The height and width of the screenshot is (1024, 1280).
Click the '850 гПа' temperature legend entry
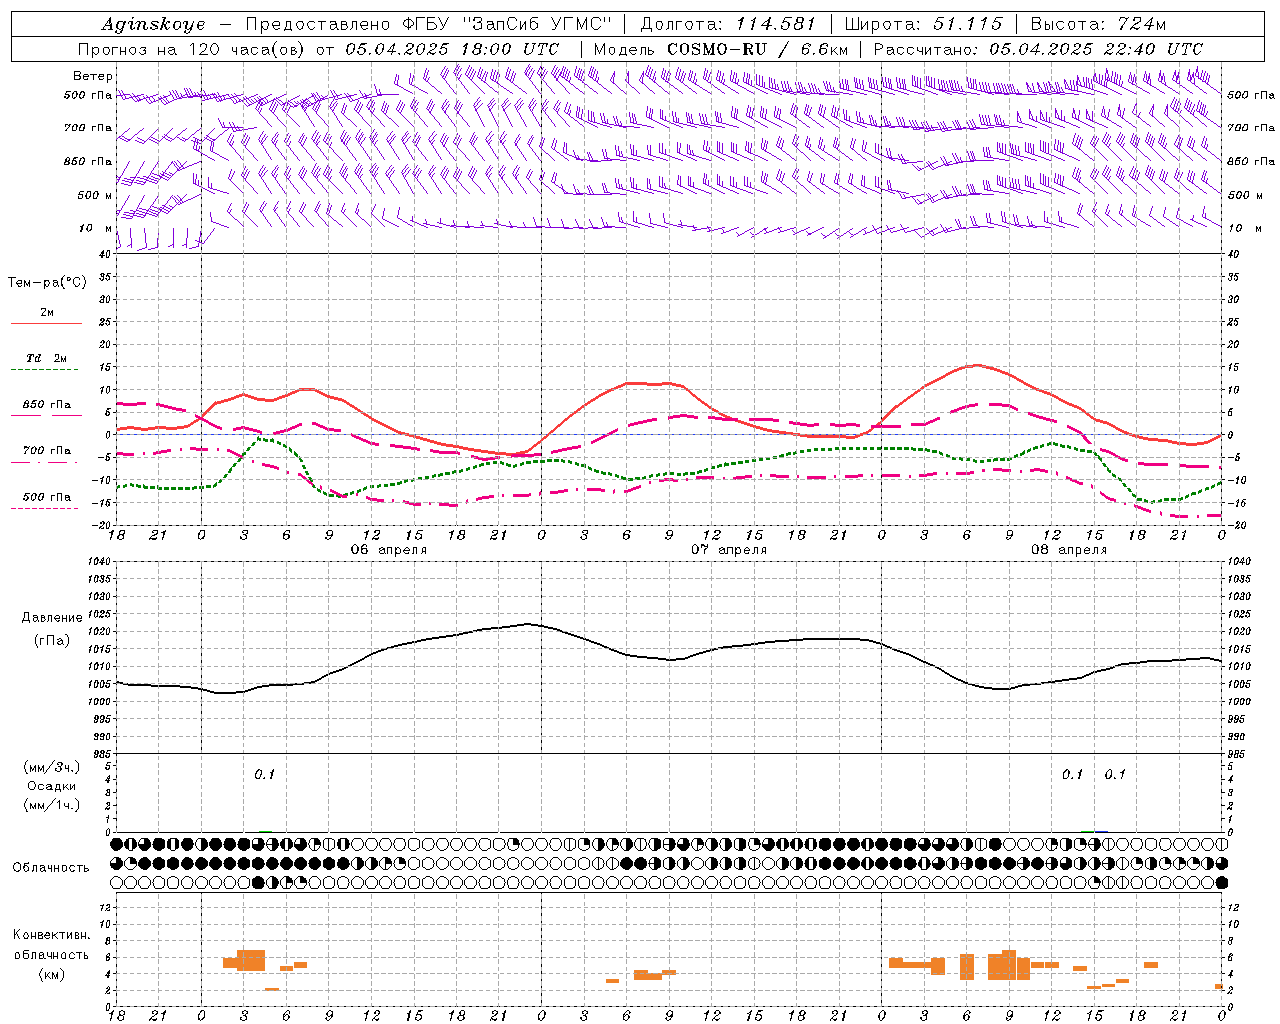coord(47,405)
